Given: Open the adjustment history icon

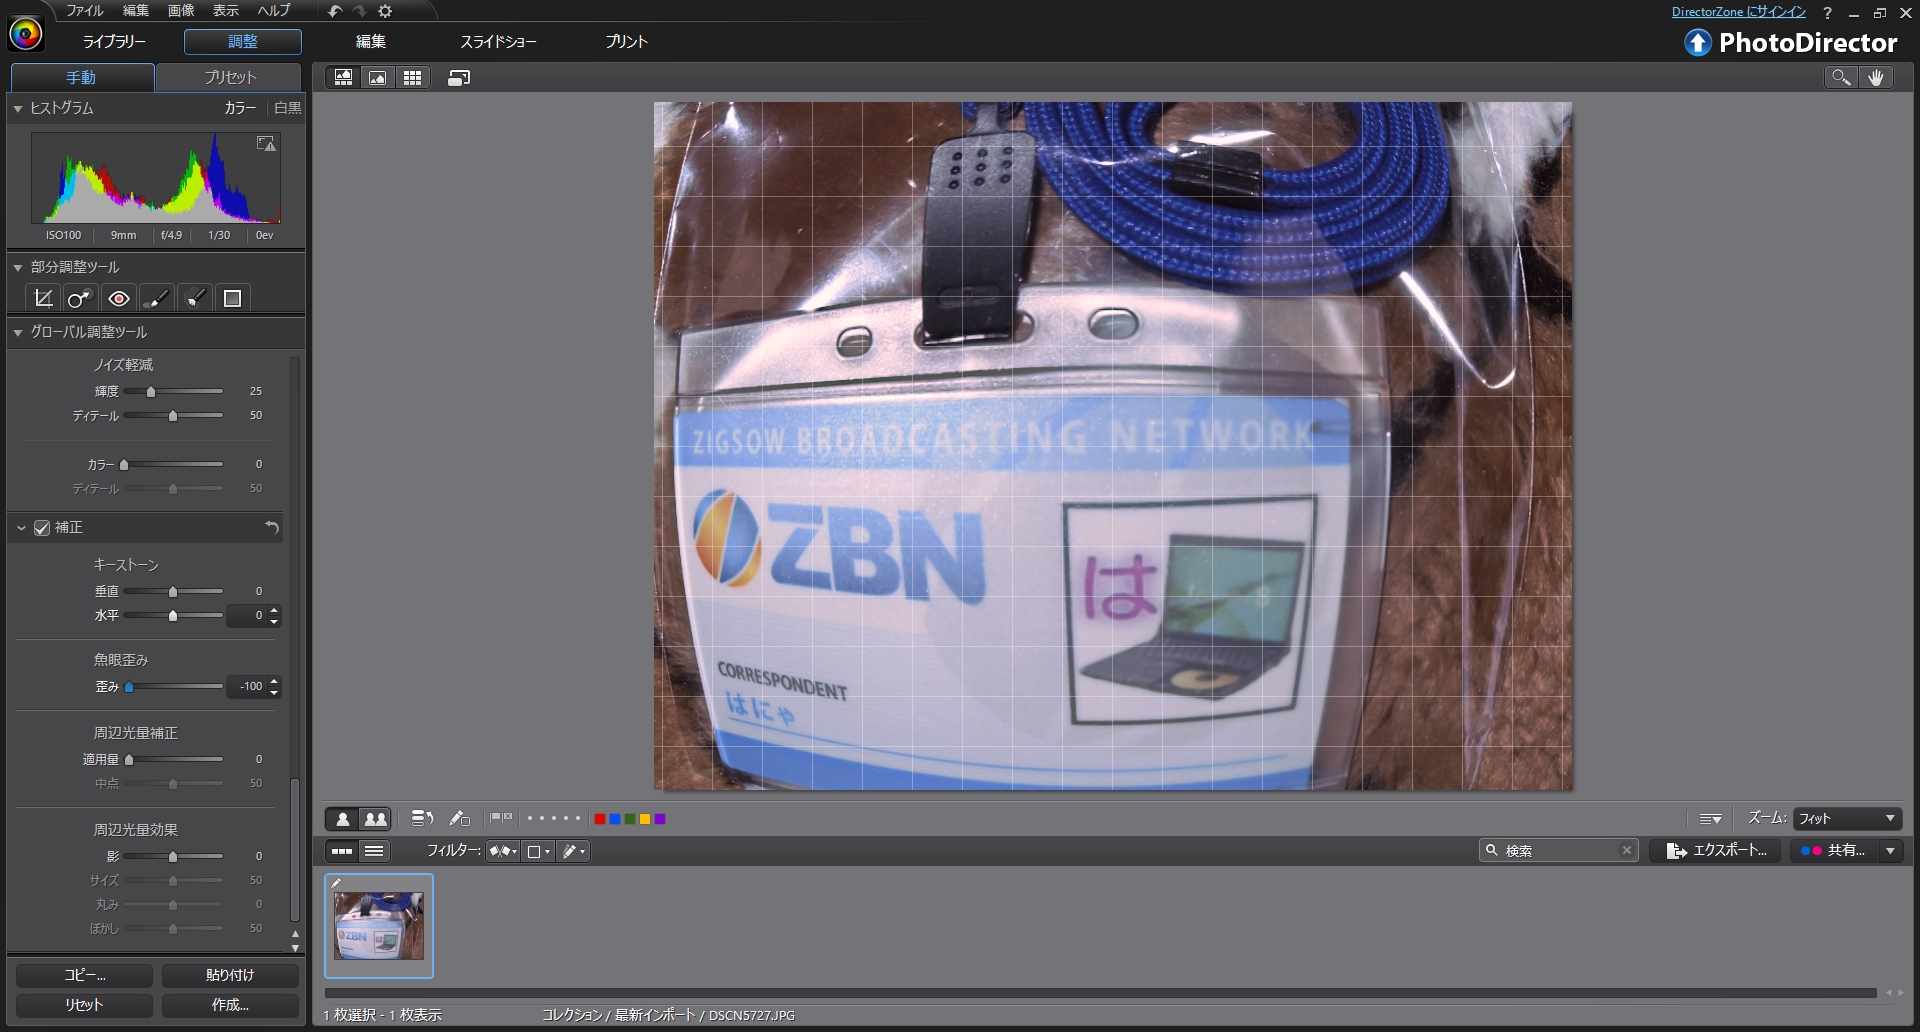Looking at the screenshot, I should [x=422, y=819].
